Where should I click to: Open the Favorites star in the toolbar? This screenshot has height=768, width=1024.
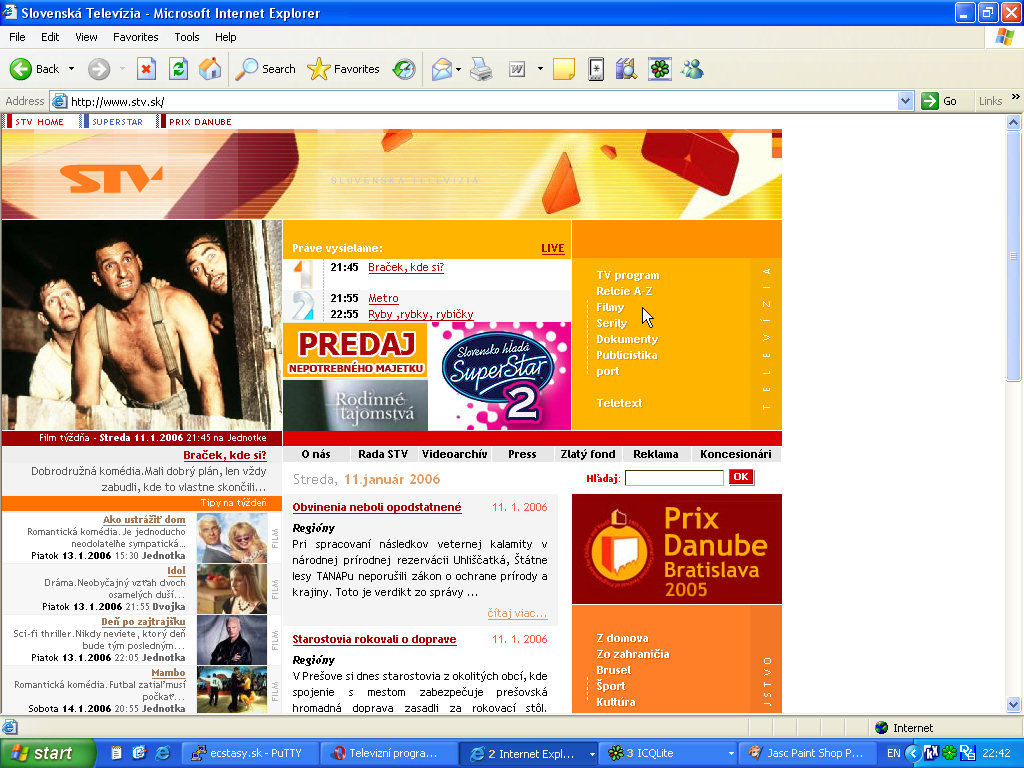[x=343, y=69]
